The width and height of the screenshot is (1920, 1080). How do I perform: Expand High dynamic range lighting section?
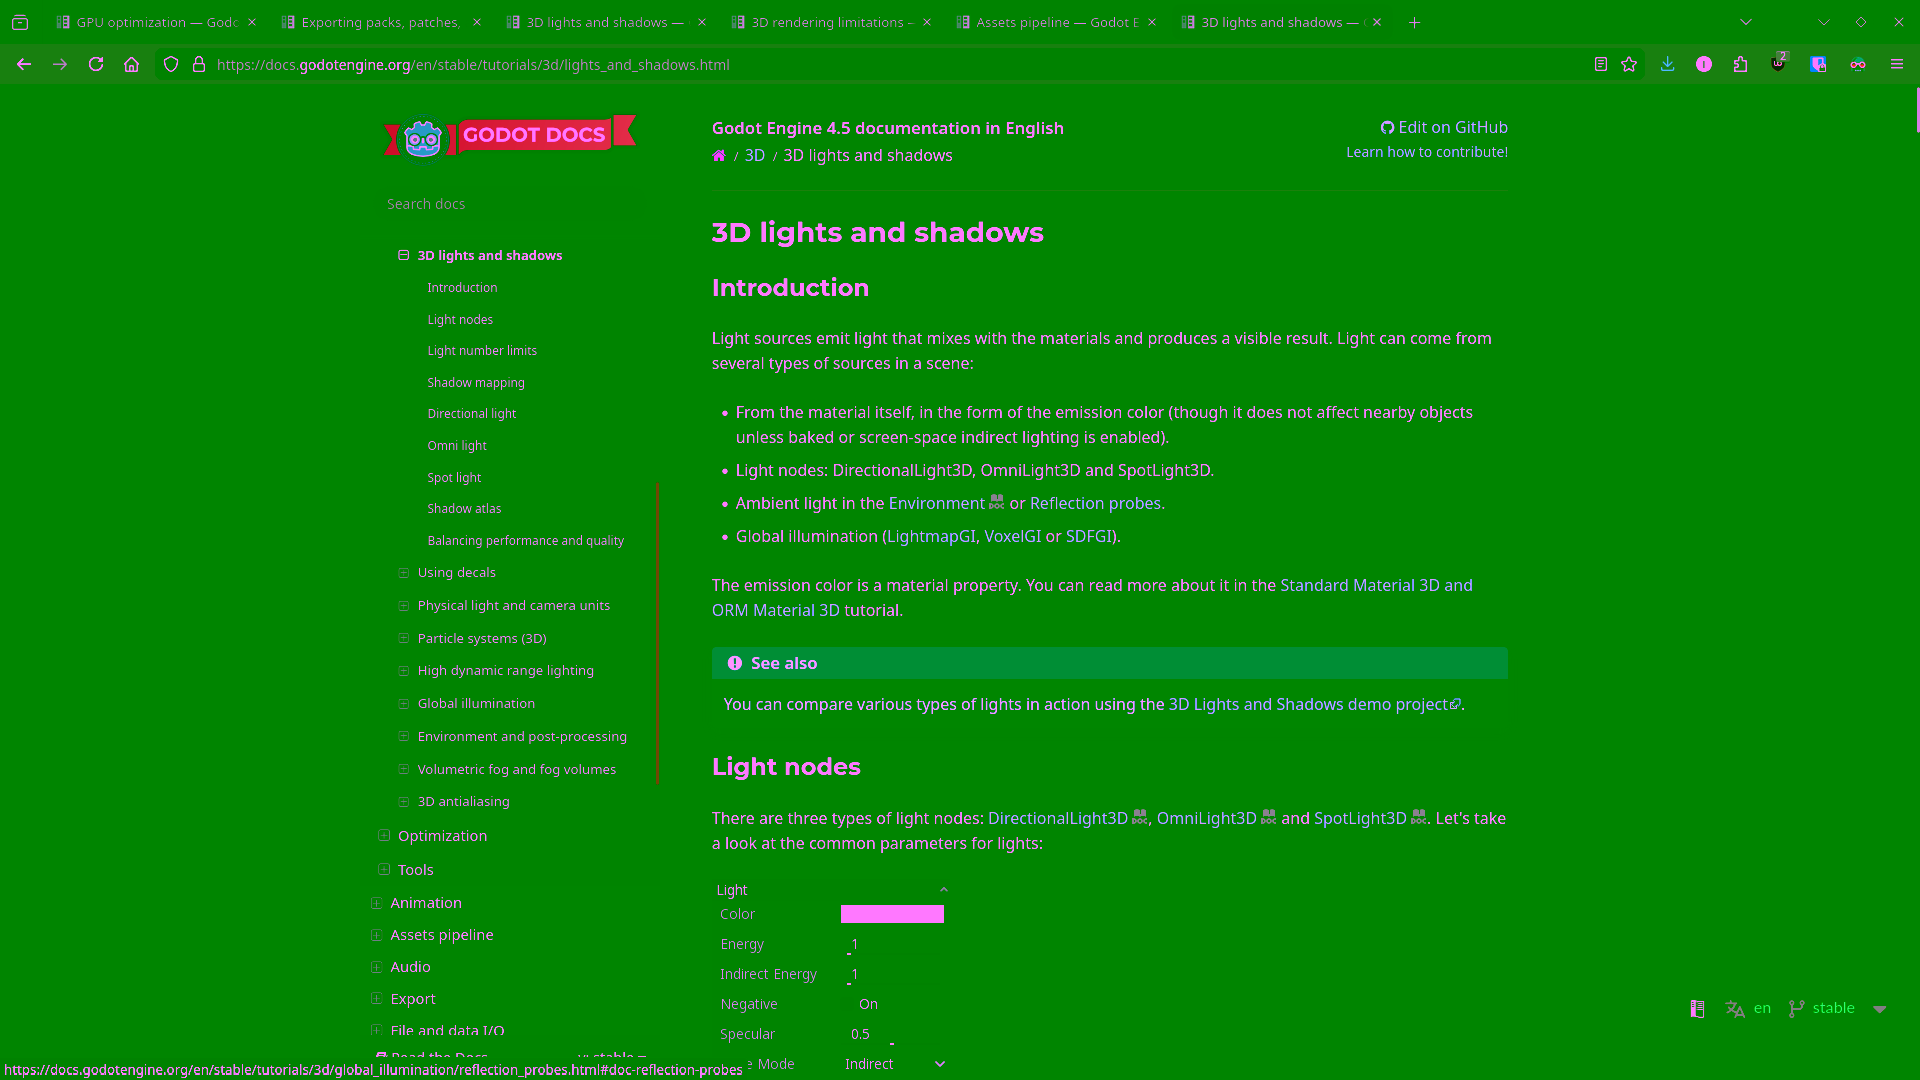(x=404, y=671)
